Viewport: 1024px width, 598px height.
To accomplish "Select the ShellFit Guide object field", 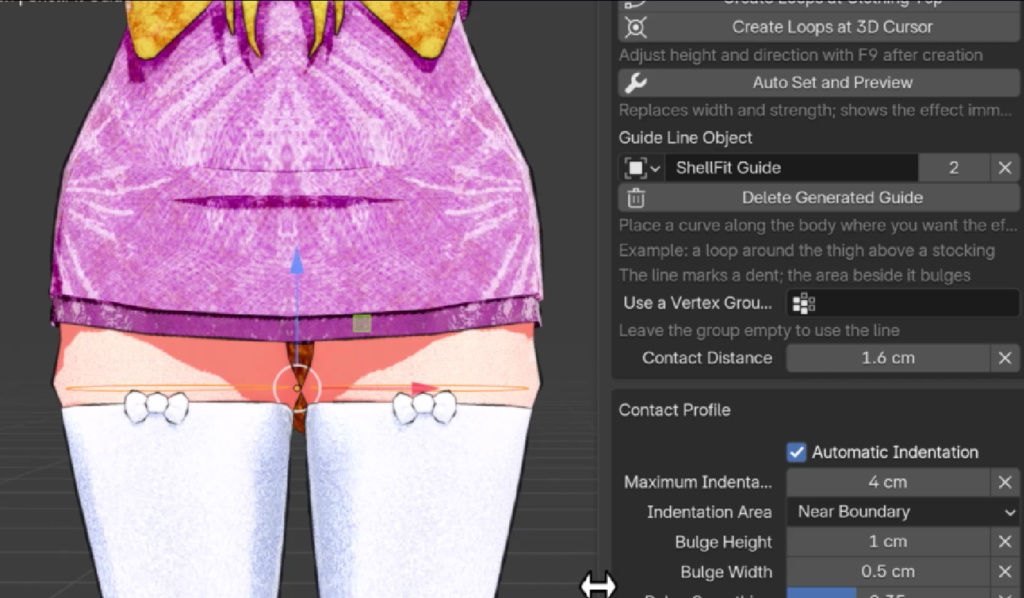I will point(792,168).
